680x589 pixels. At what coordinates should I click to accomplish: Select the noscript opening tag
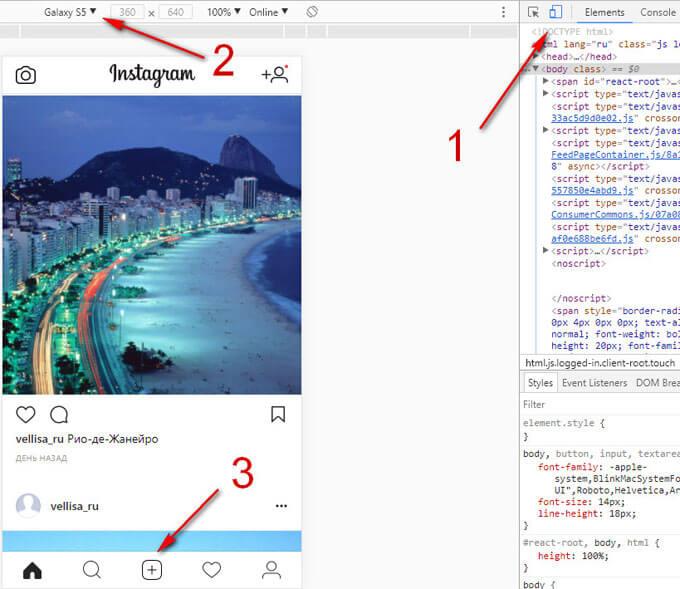(x=578, y=263)
